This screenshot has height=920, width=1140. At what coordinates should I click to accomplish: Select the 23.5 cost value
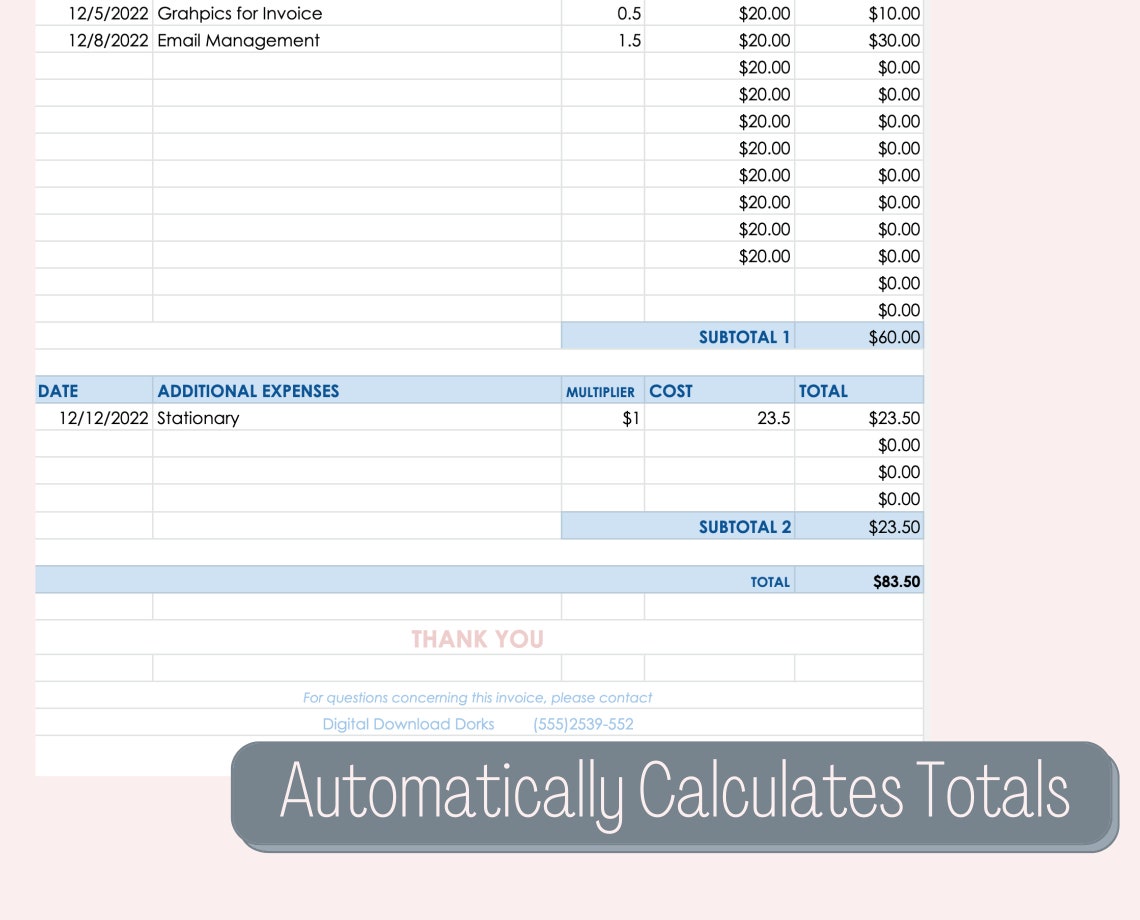[x=778, y=418]
